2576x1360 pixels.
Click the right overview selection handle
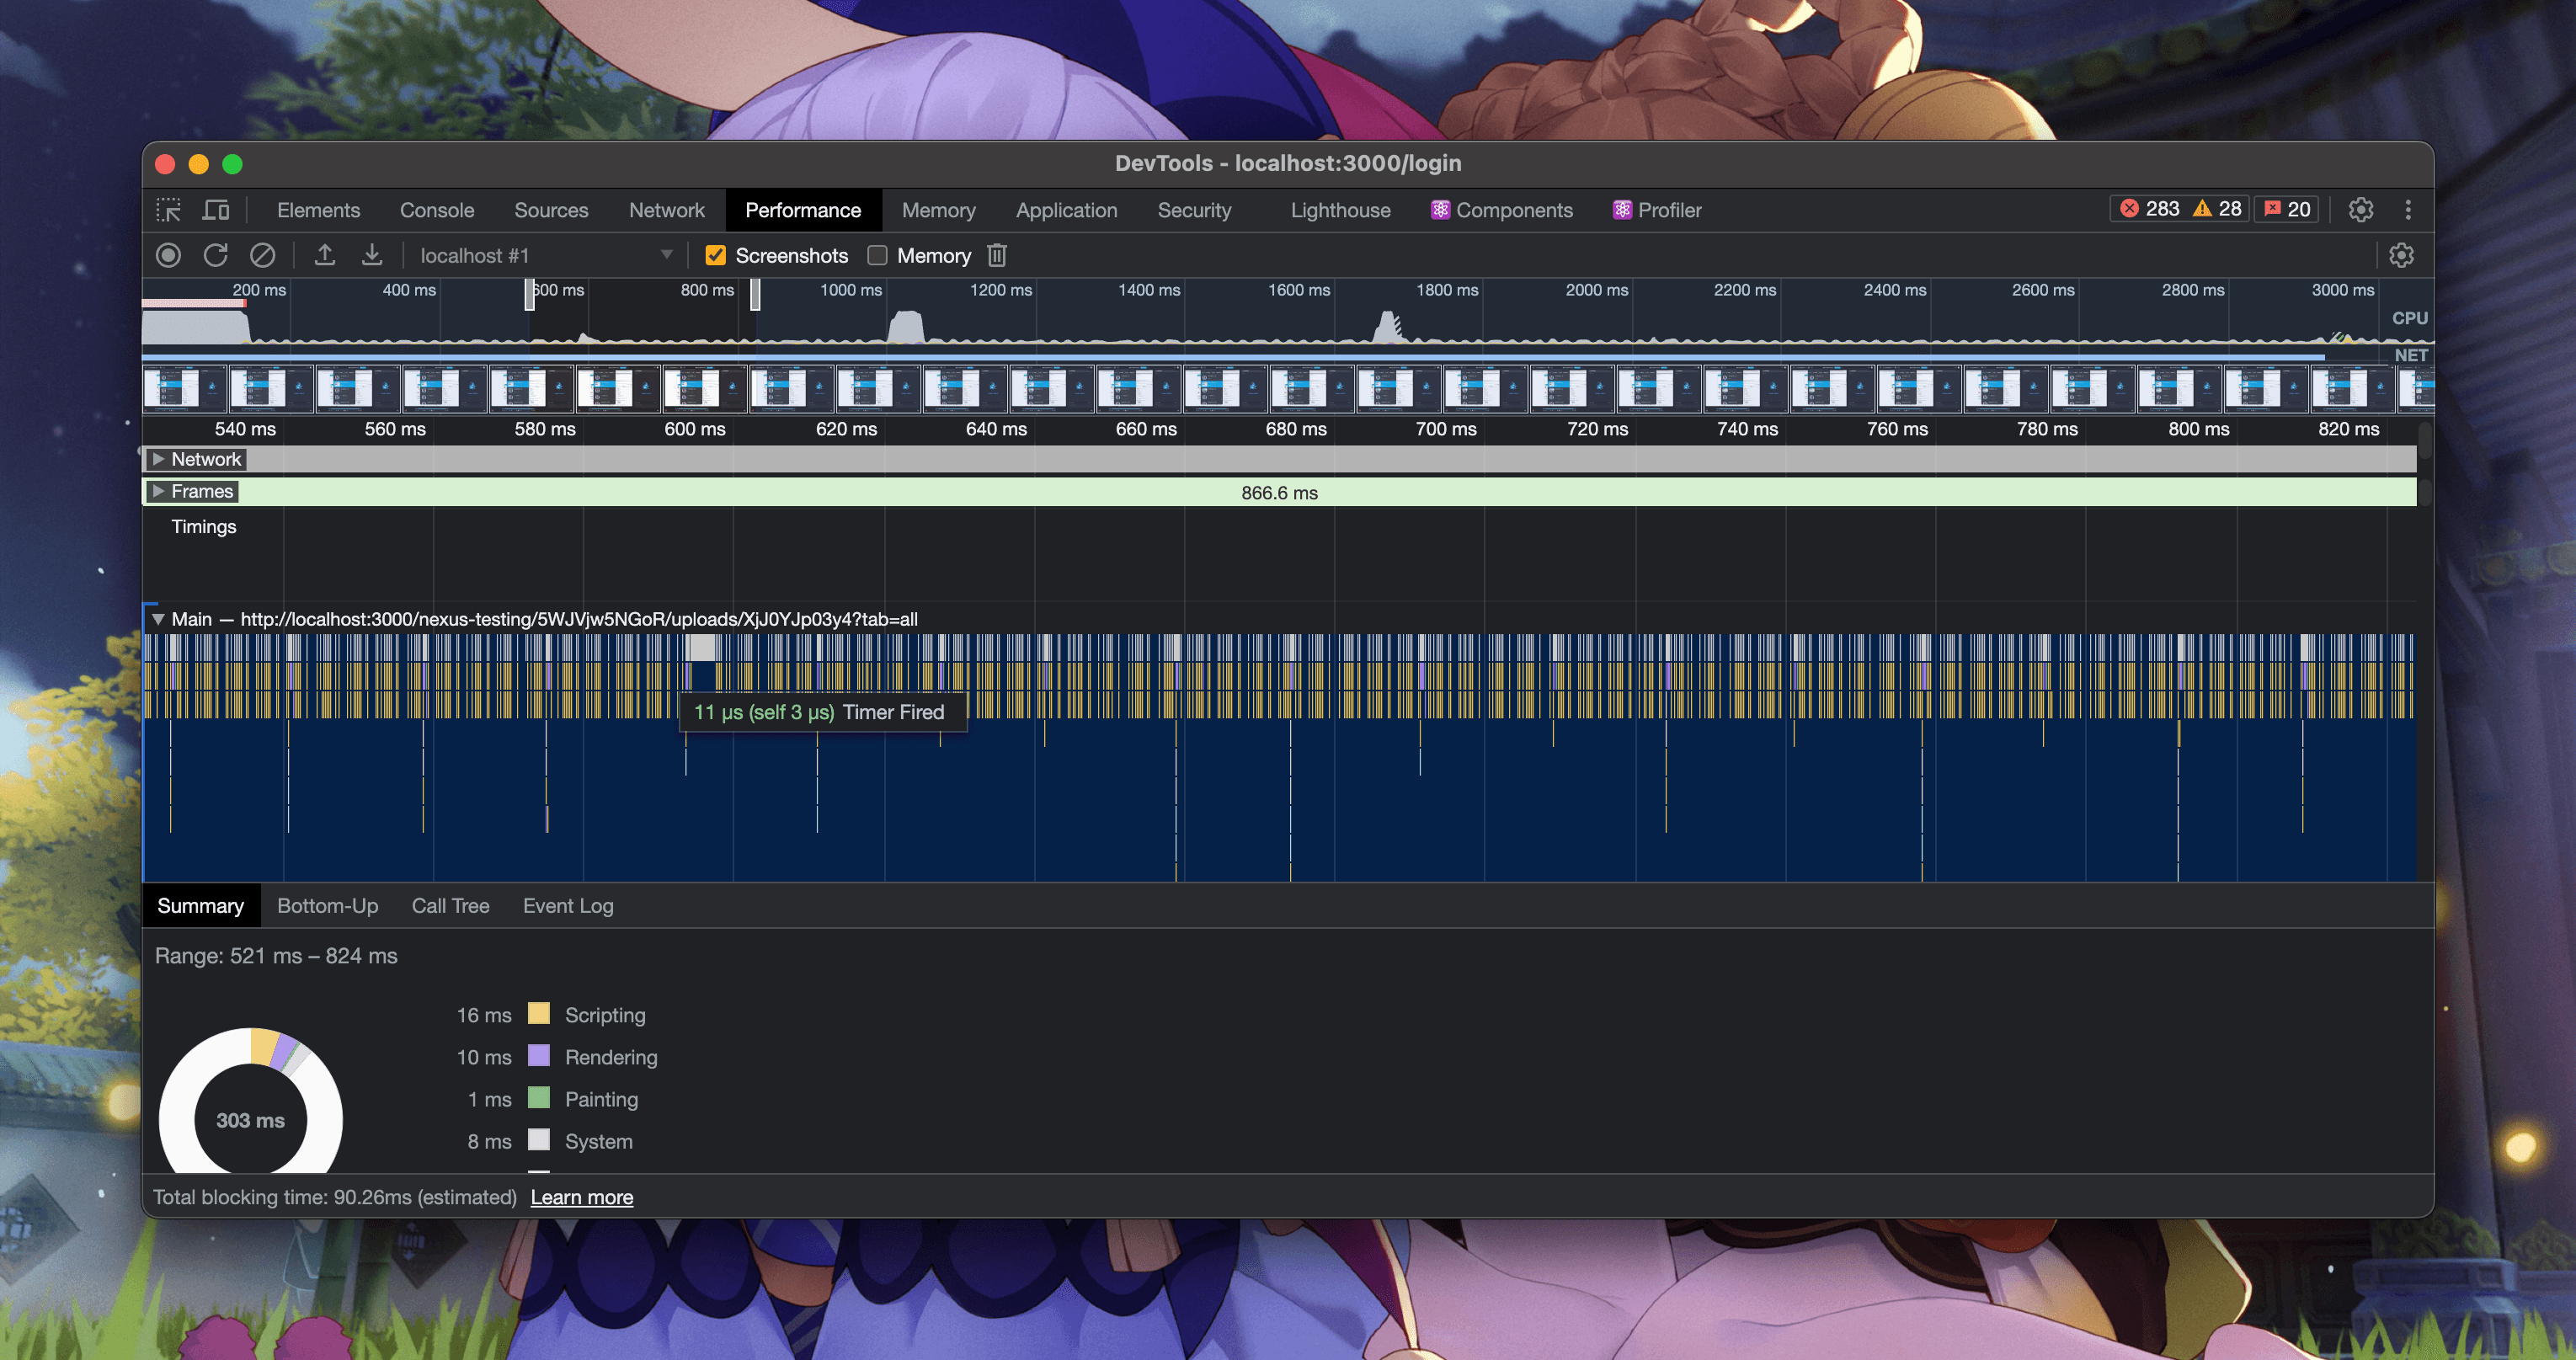pos(755,294)
